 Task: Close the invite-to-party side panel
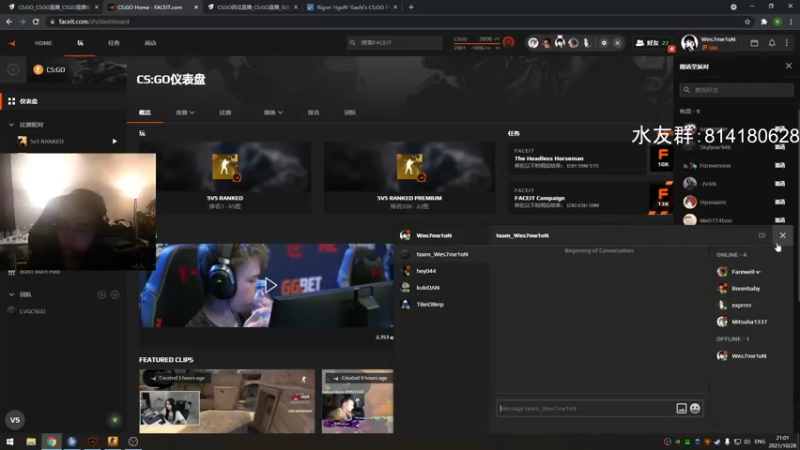click(x=788, y=66)
